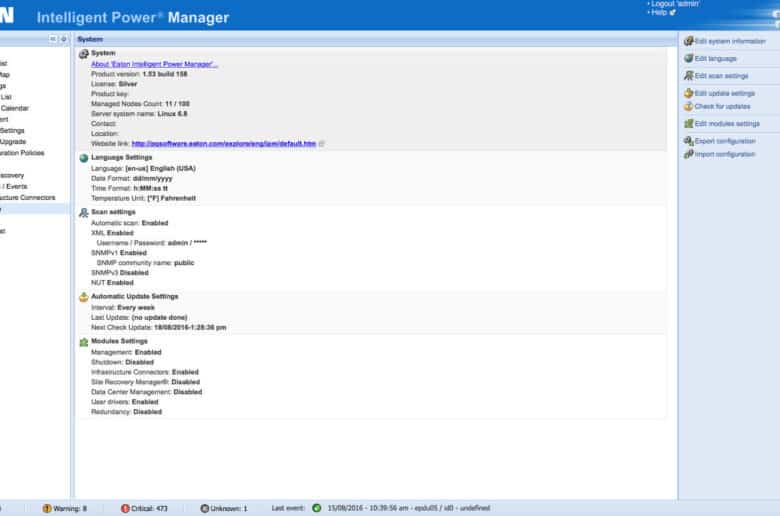Open the Help link in the header

[x=660, y=12]
